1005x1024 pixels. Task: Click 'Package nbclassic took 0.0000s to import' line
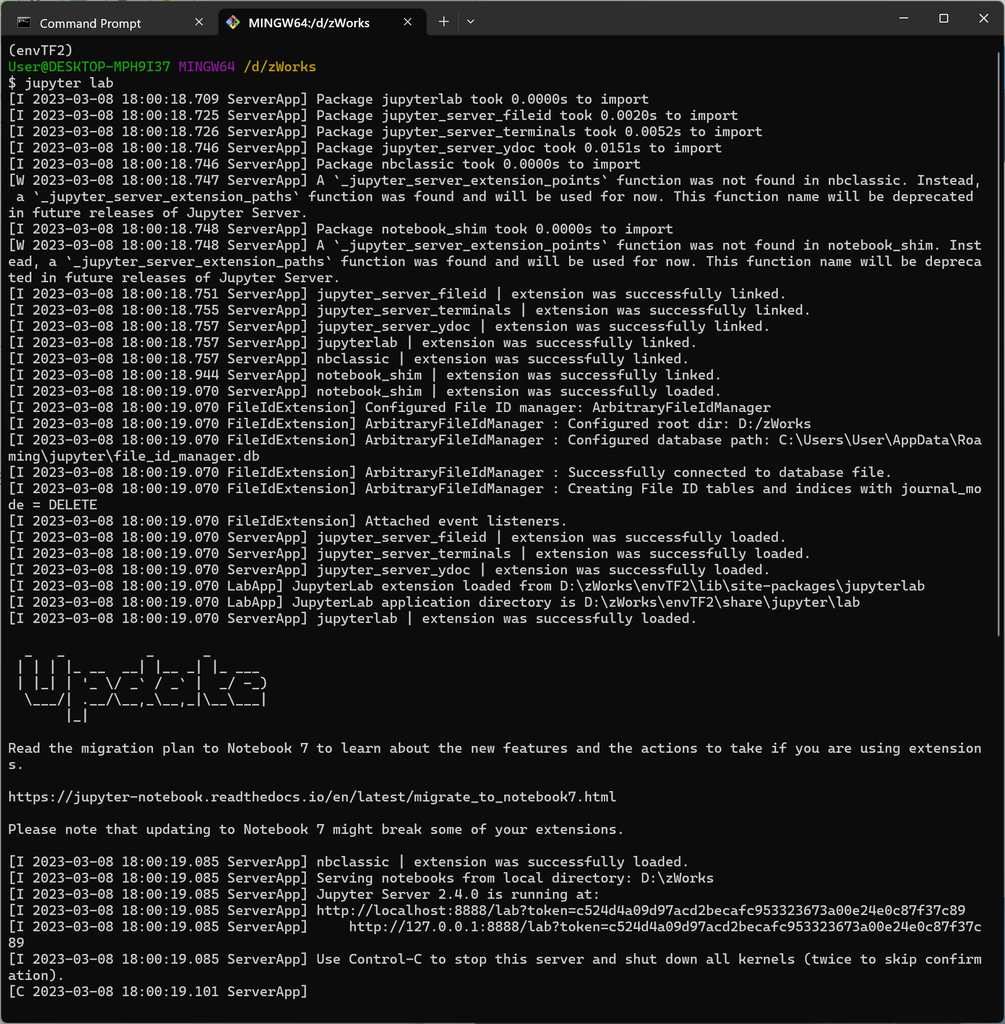click(x=324, y=164)
